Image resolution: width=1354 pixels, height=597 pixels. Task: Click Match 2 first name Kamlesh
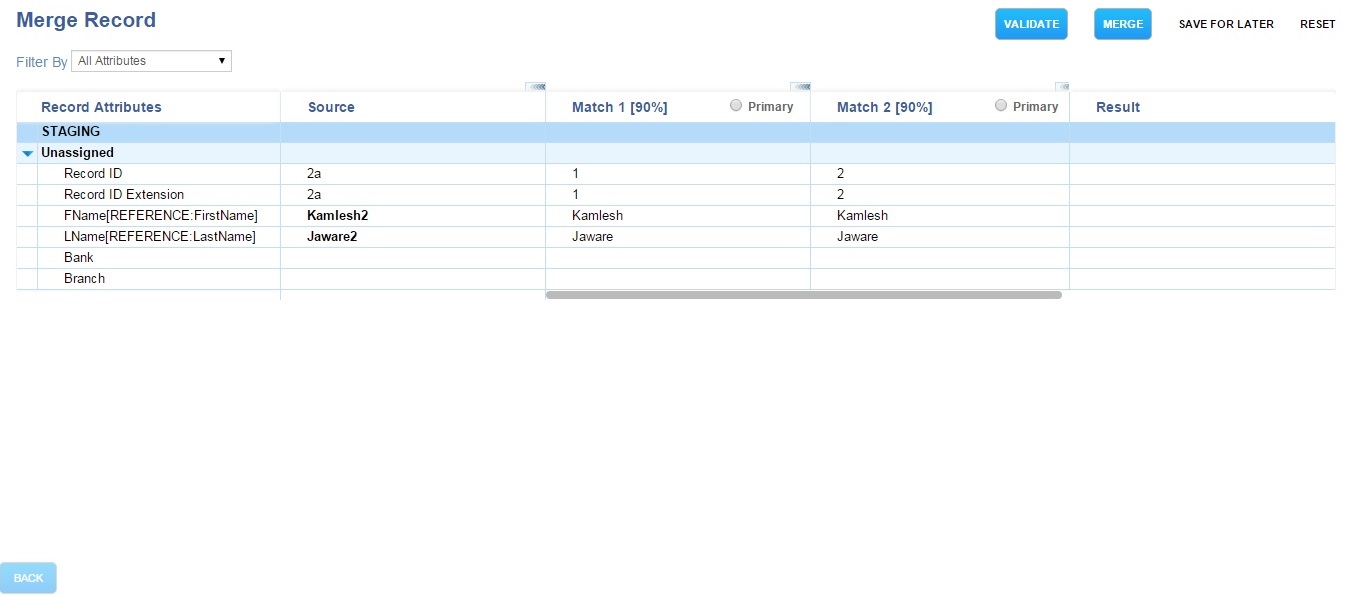pyautogui.click(x=862, y=216)
